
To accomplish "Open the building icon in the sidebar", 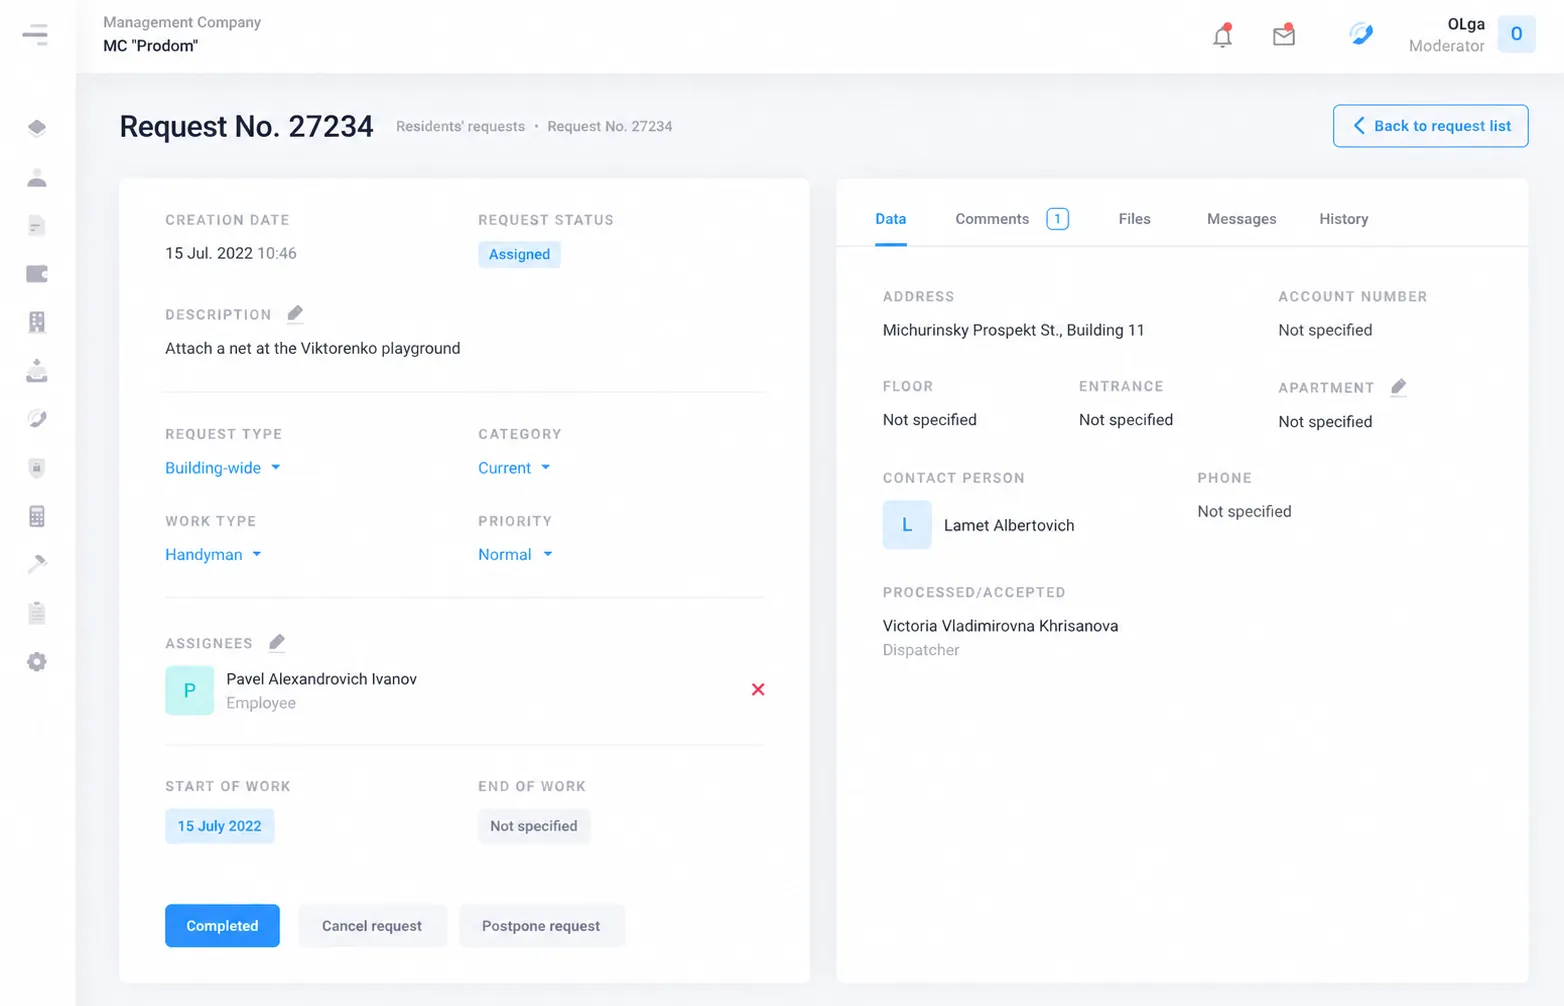I will pos(37,322).
